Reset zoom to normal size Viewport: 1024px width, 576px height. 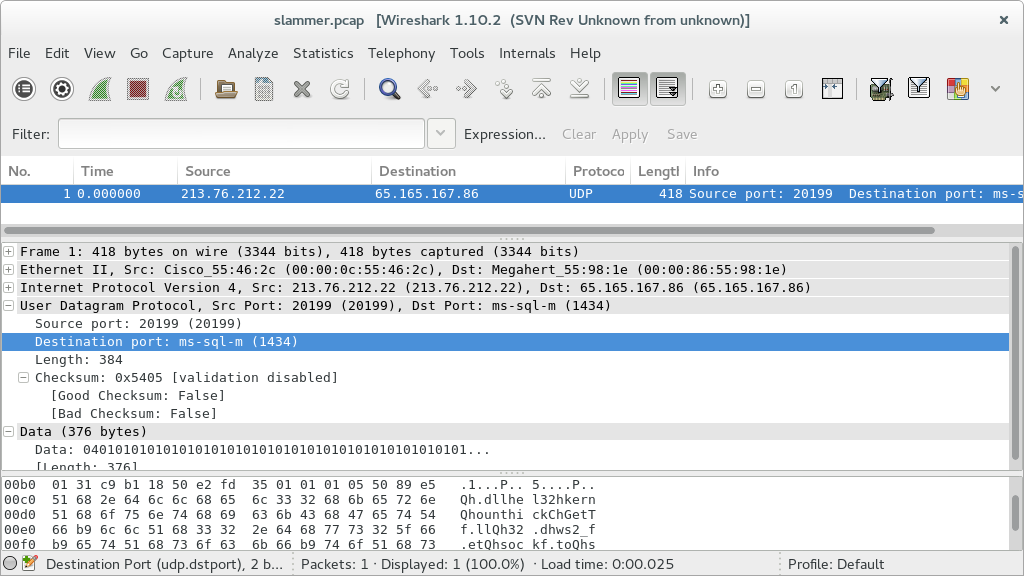point(793,89)
